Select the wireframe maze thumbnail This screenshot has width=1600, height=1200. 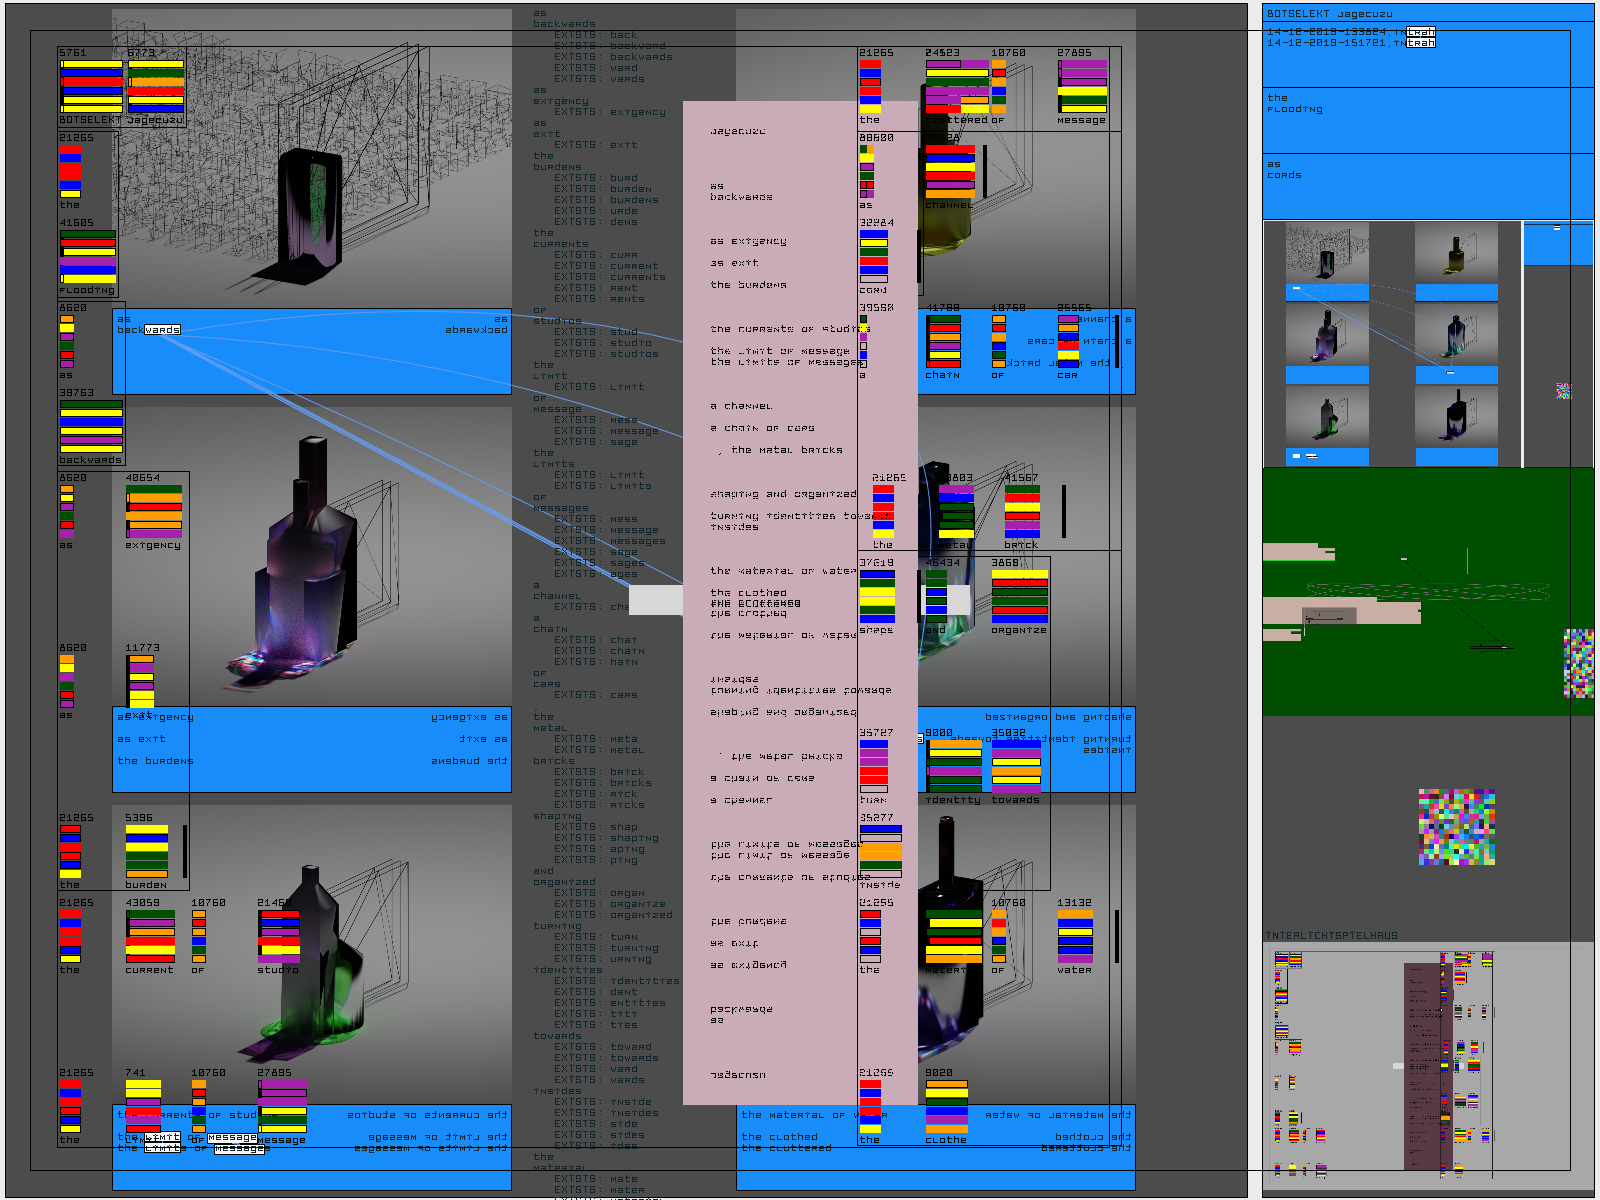pyautogui.click(x=1326, y=253)
